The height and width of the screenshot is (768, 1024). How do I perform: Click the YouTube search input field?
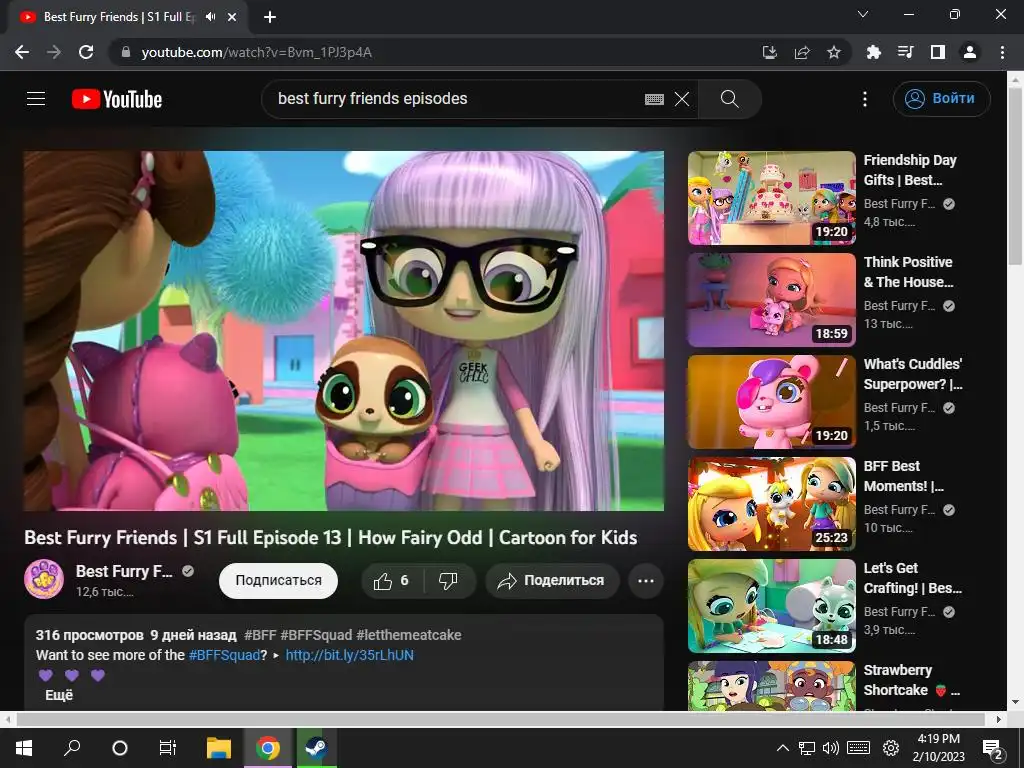tap(457, 99)
